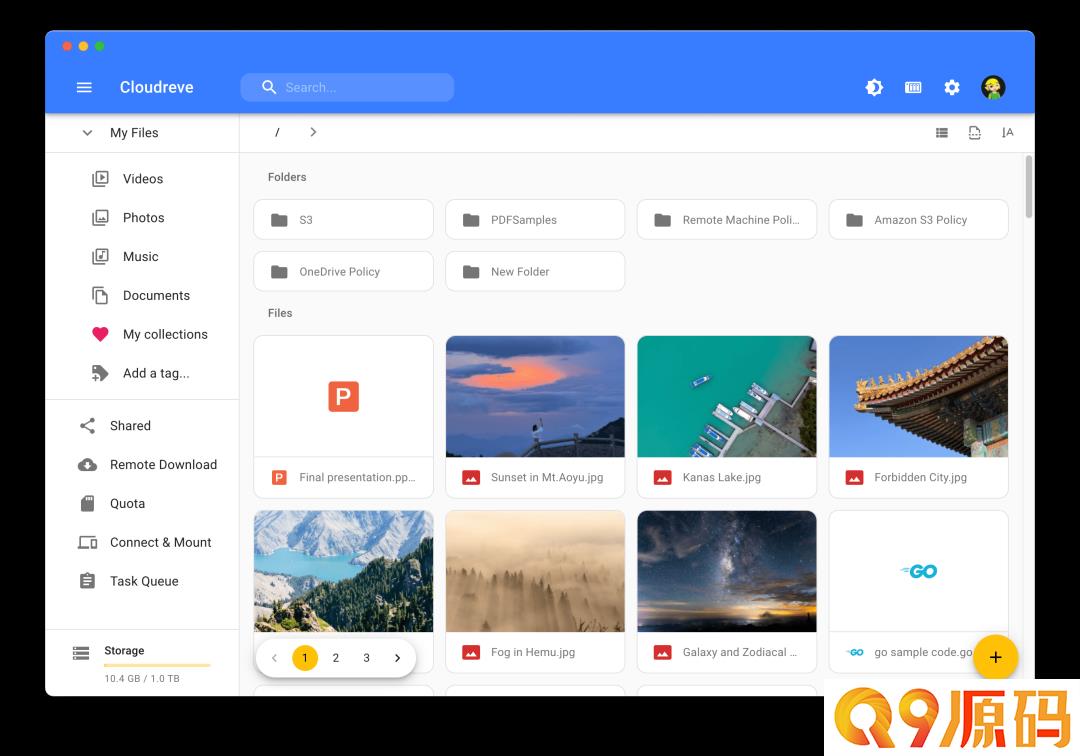This screenshot has width=1080, height=756.
Task: Go to the next page arrow
Action: [x=397, y=658]
